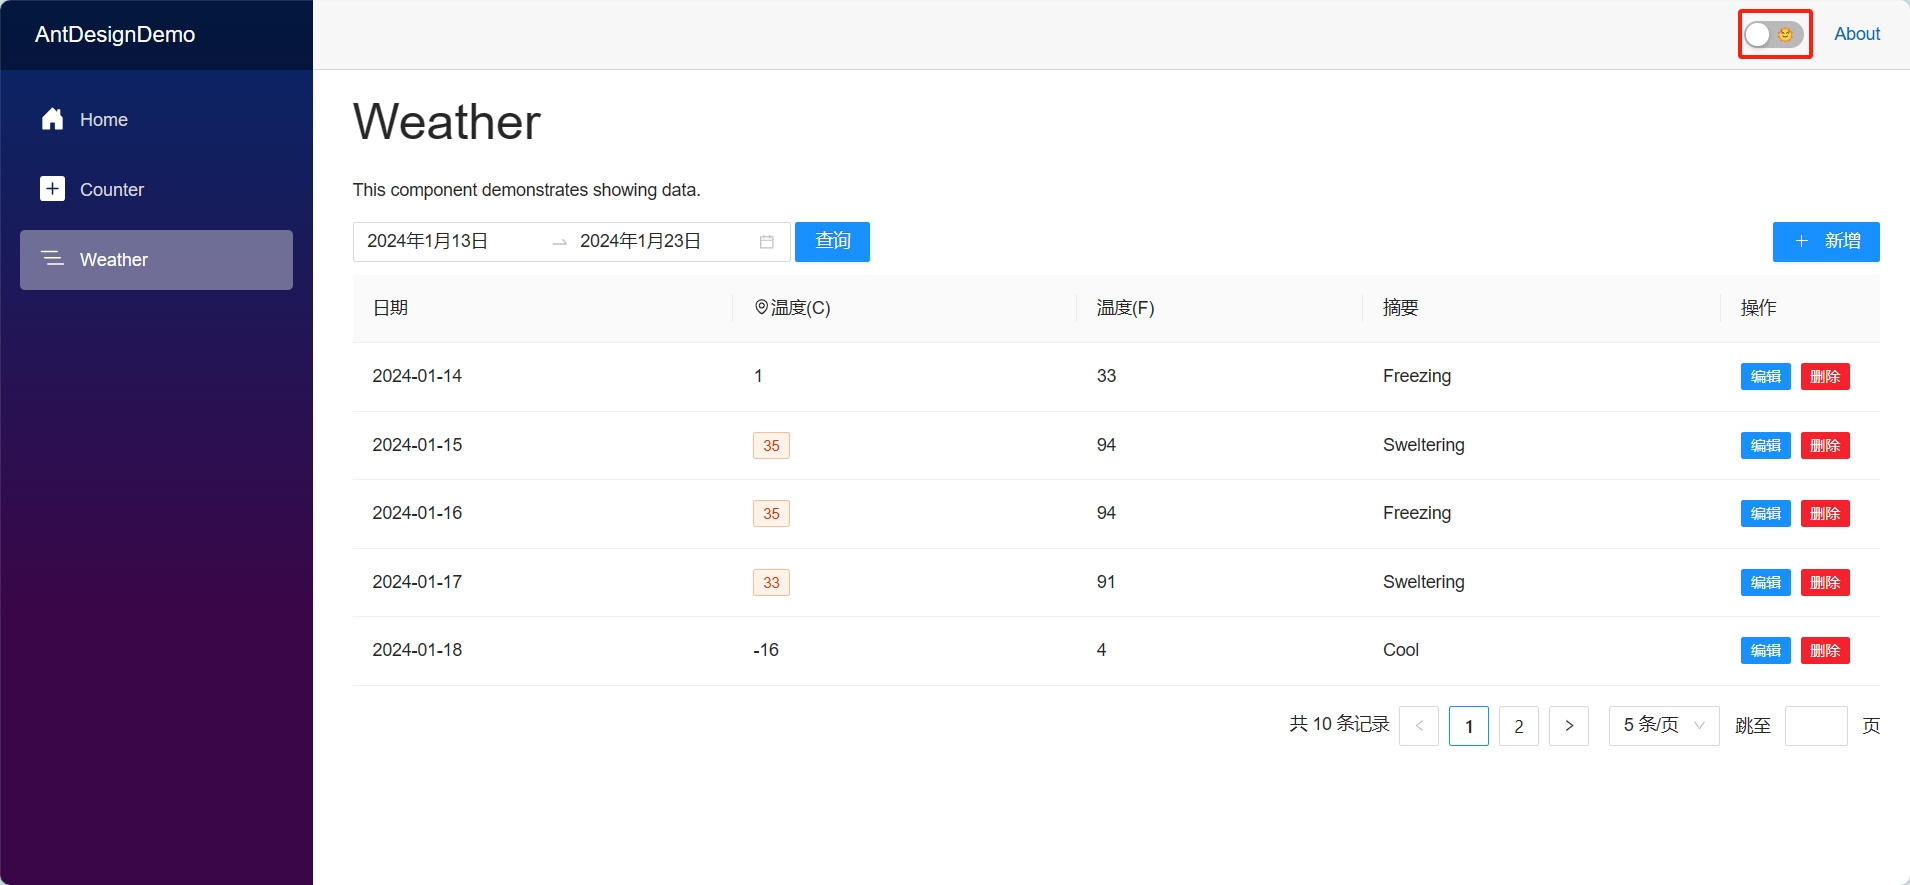Select pagination page 1
This screenshot has height=885, width=1910.
pos(1469,726)
